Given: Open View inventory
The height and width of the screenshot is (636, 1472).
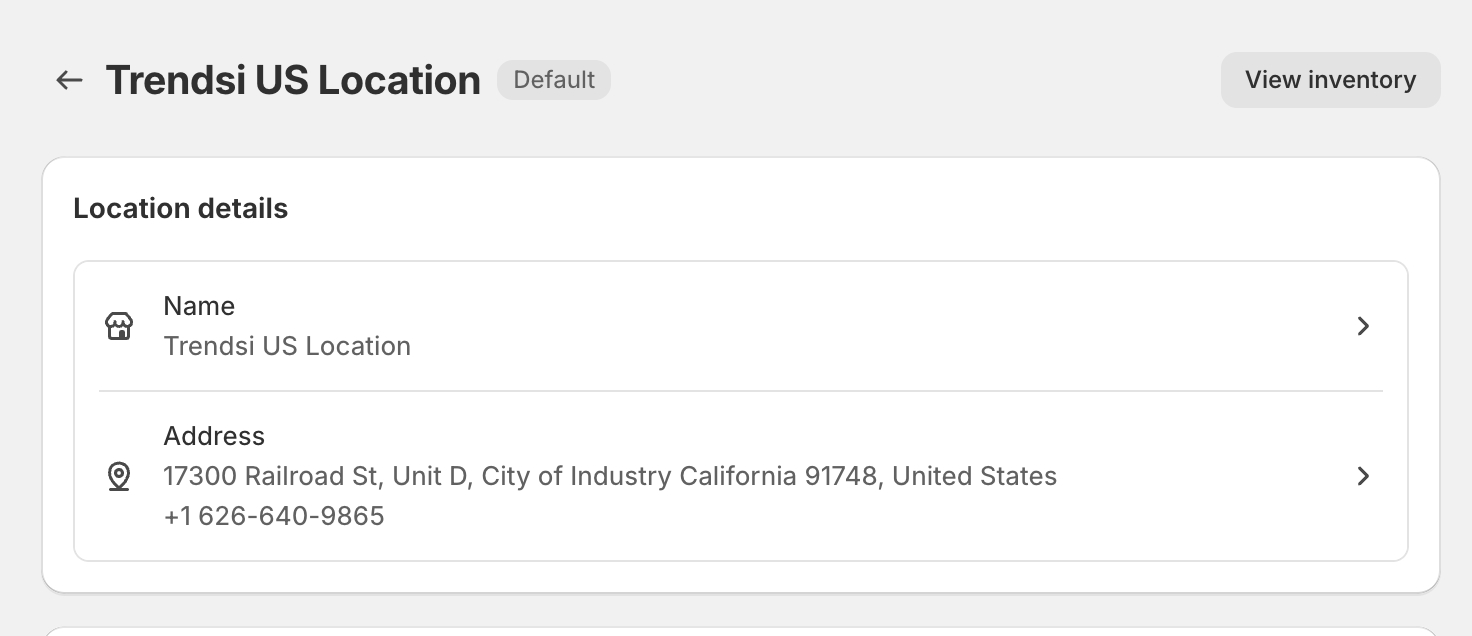Looking at the screenshot, I should pos(1330,80).
